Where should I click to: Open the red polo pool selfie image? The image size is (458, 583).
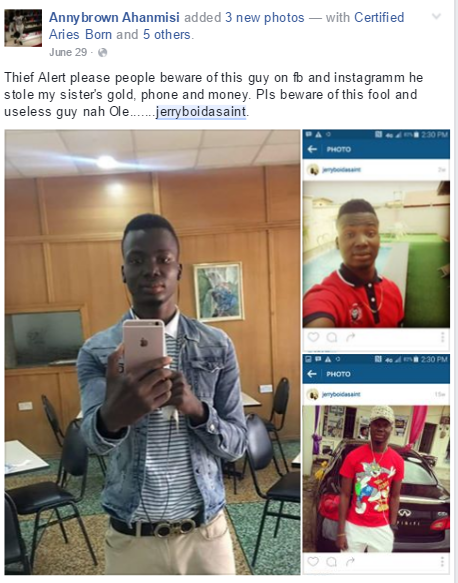[x=376, y=254]
